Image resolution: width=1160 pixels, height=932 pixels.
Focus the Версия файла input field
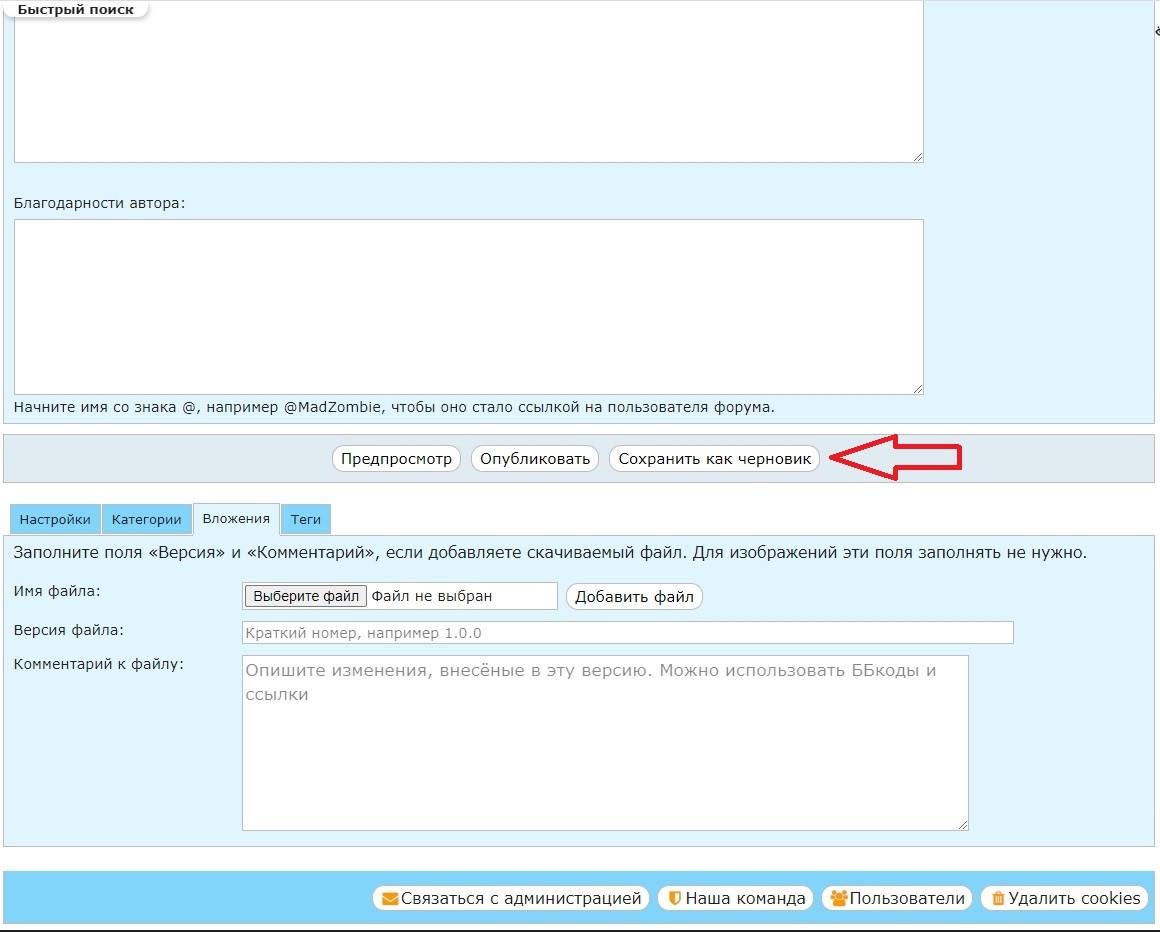click(627, 633)
